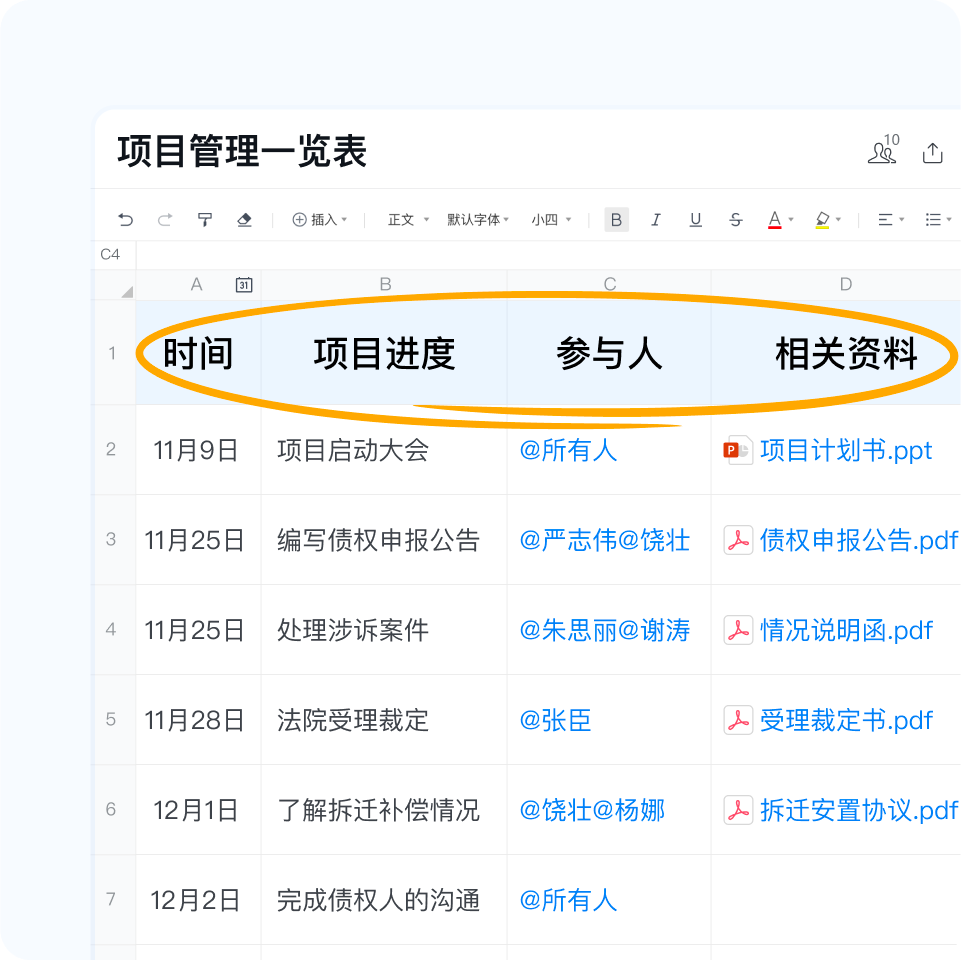
Task: Redo the last action
Action: [165, 219]
